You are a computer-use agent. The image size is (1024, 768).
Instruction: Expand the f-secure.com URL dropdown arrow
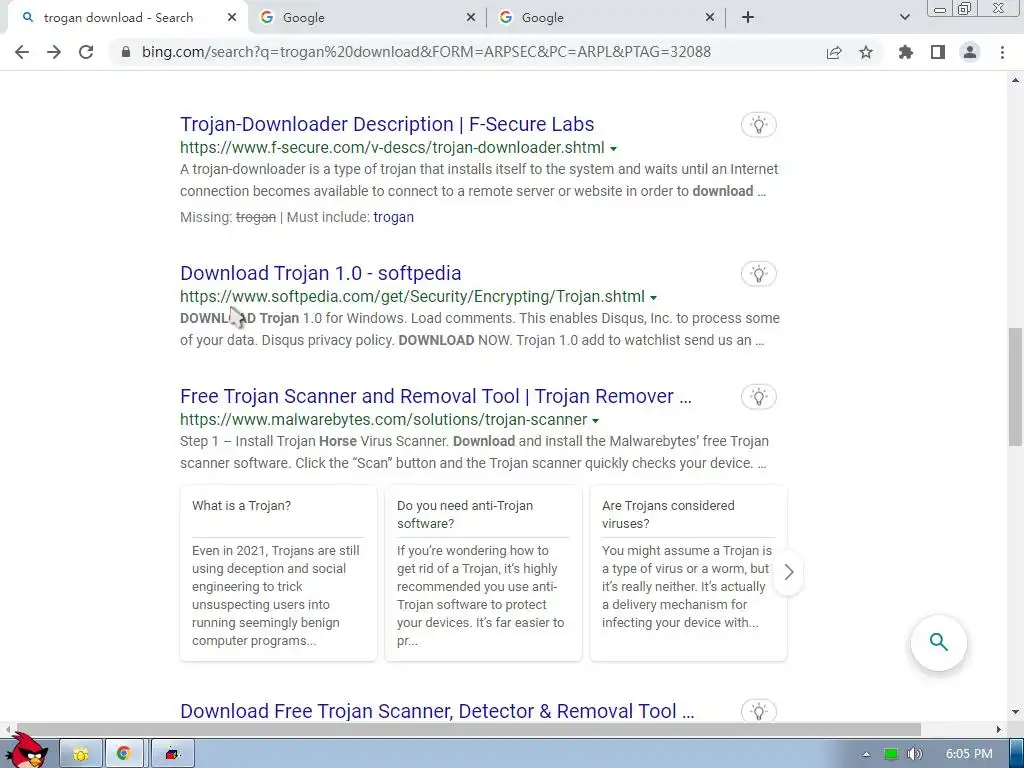coord(613,149)
